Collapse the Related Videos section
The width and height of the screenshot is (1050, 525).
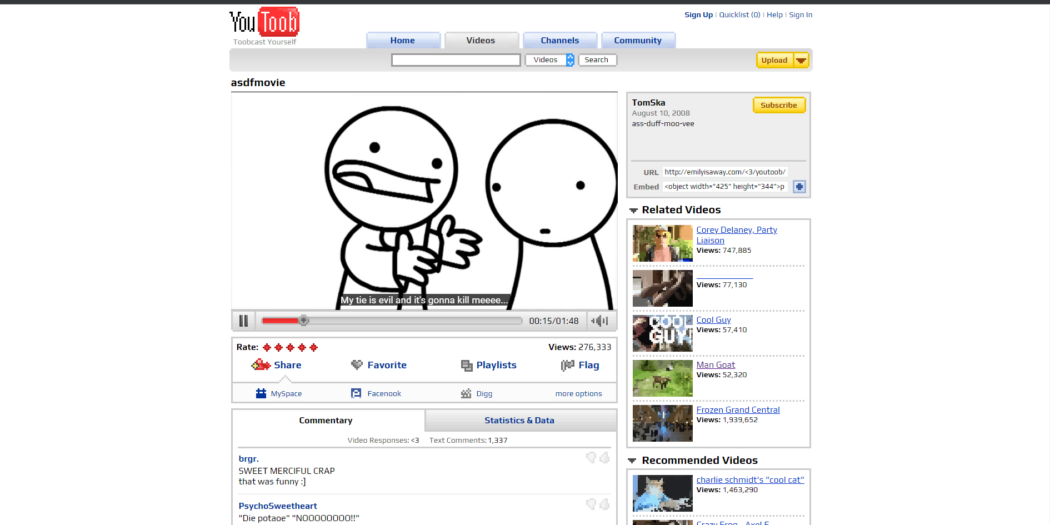tap(633, 211)
